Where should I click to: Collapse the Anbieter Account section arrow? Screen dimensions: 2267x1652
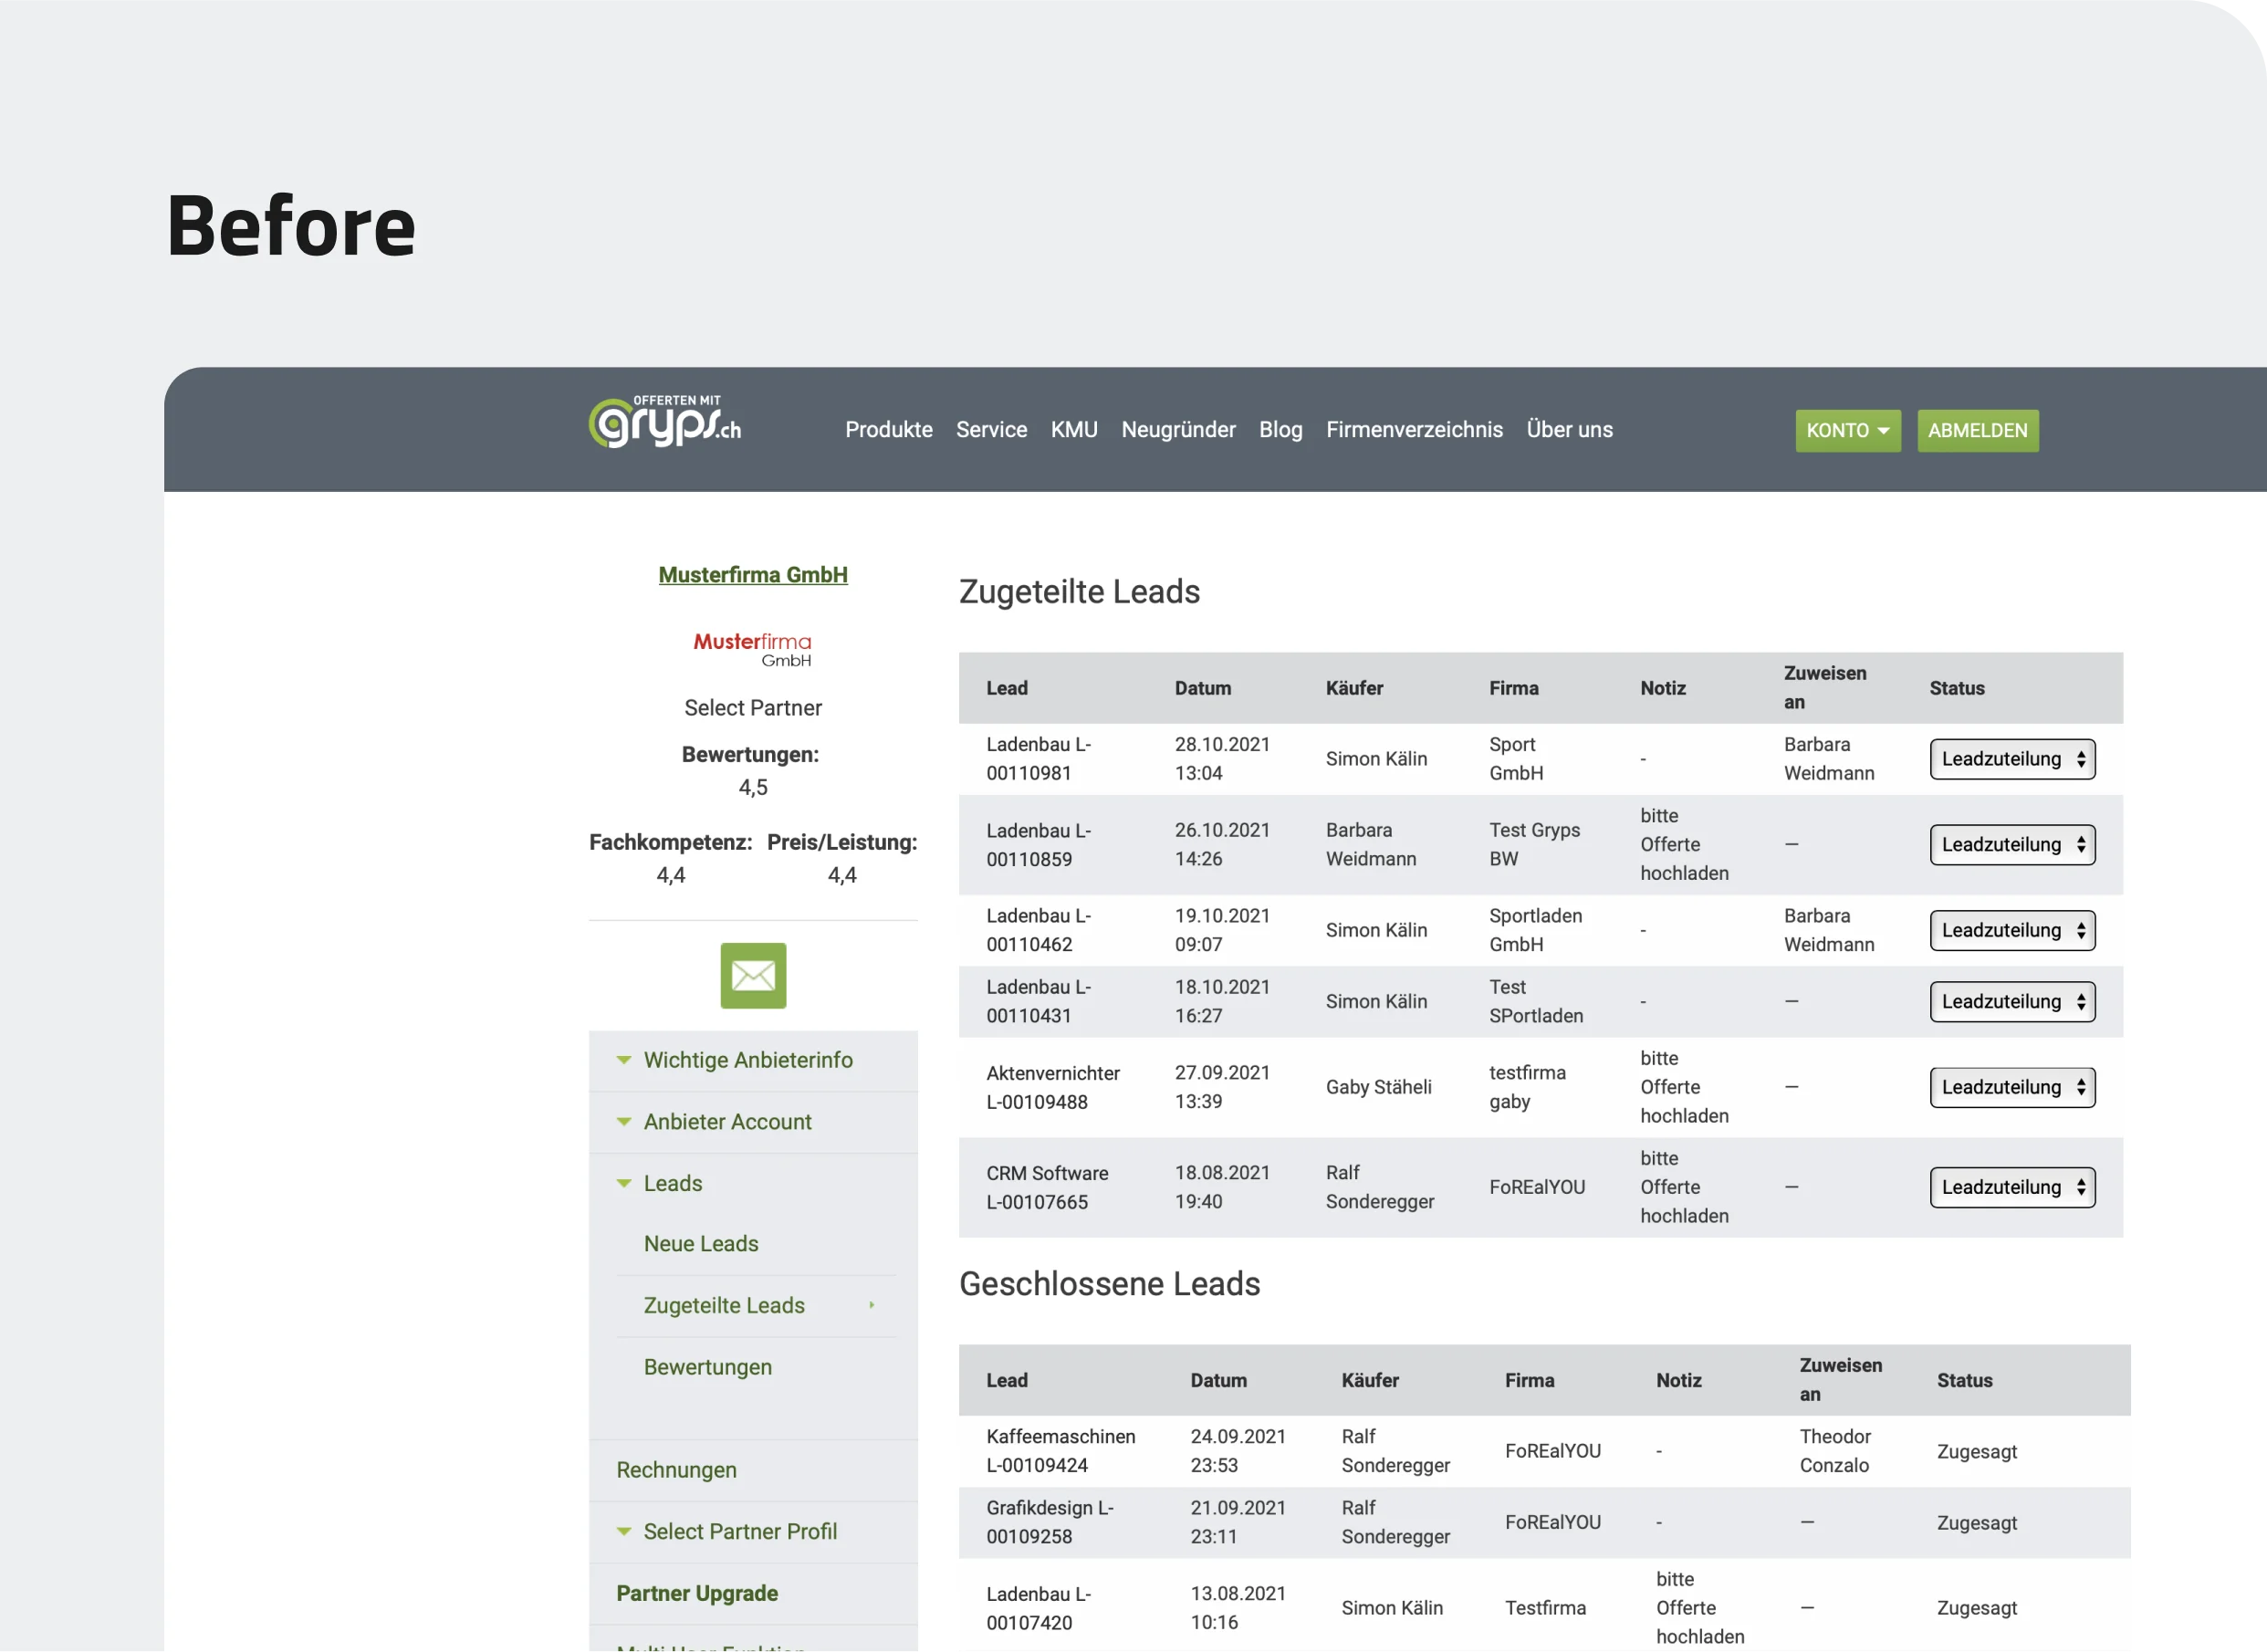624,1122
